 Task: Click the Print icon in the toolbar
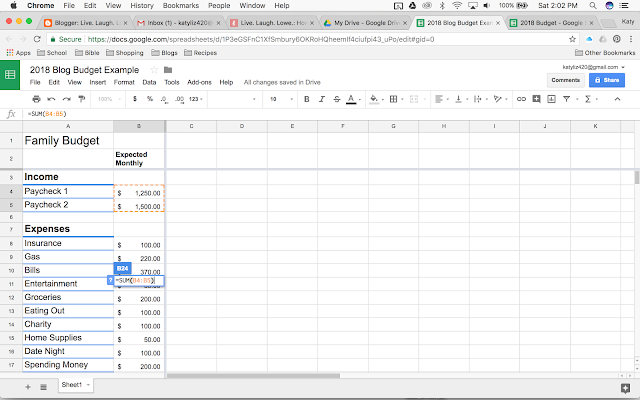point(36,99)
